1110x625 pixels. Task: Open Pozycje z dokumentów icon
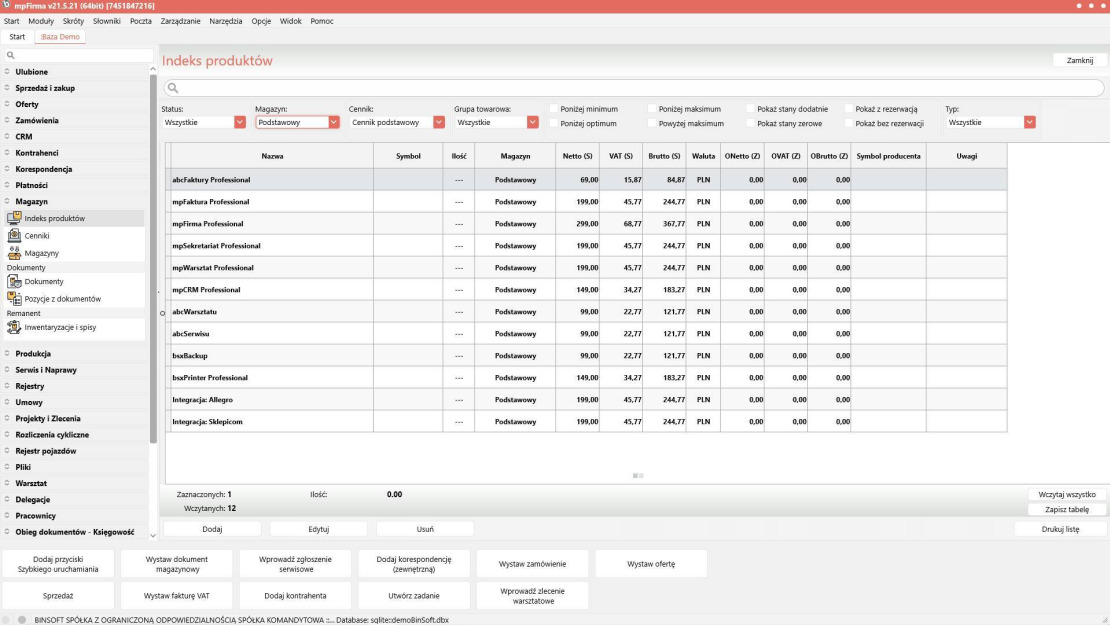(x=14, y=299)
